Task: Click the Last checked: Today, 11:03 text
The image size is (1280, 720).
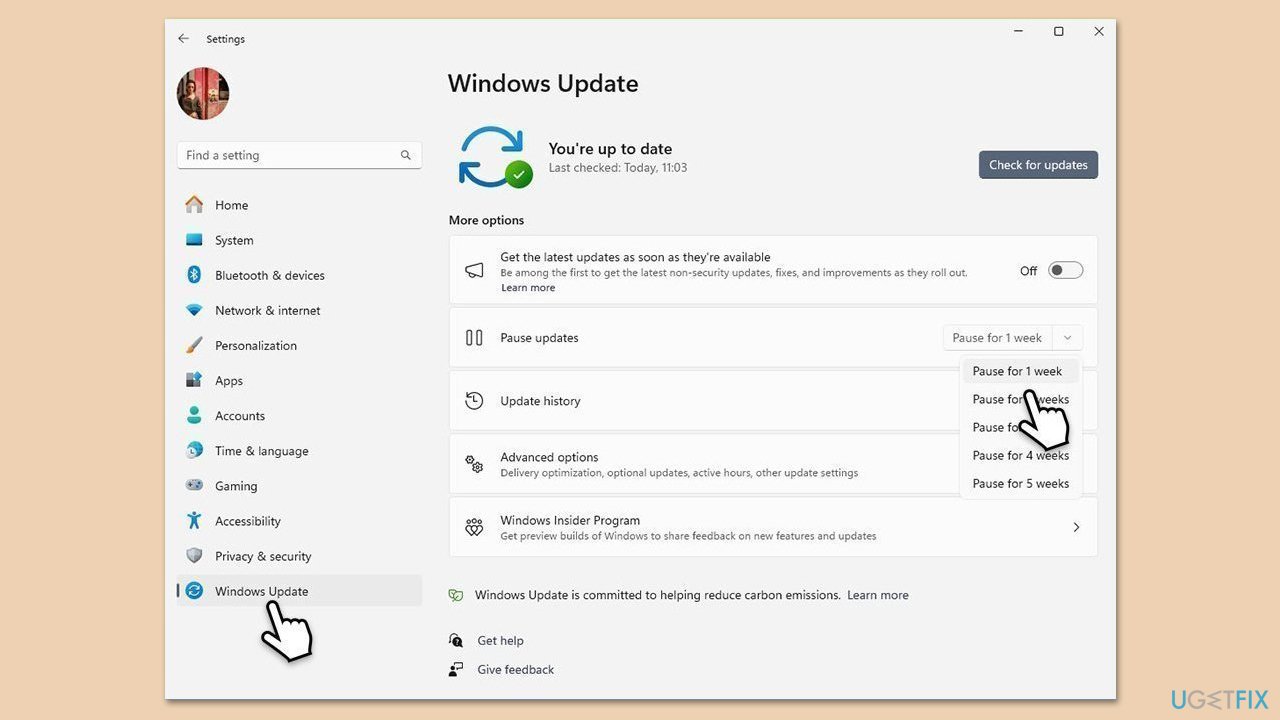Action: click(618, 168)
